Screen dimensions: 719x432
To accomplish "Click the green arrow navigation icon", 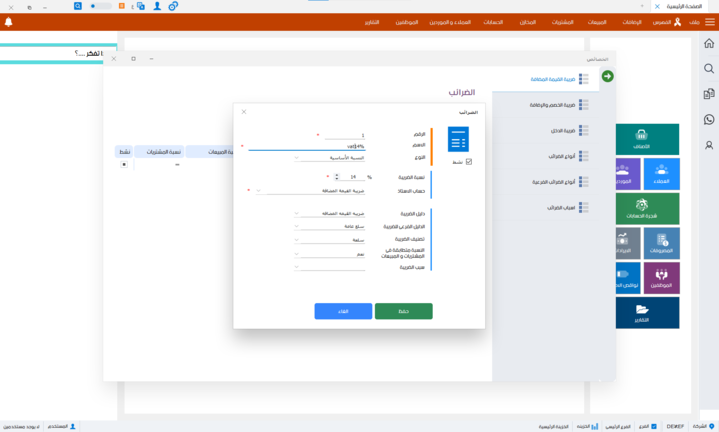I will tap(607, 76).
